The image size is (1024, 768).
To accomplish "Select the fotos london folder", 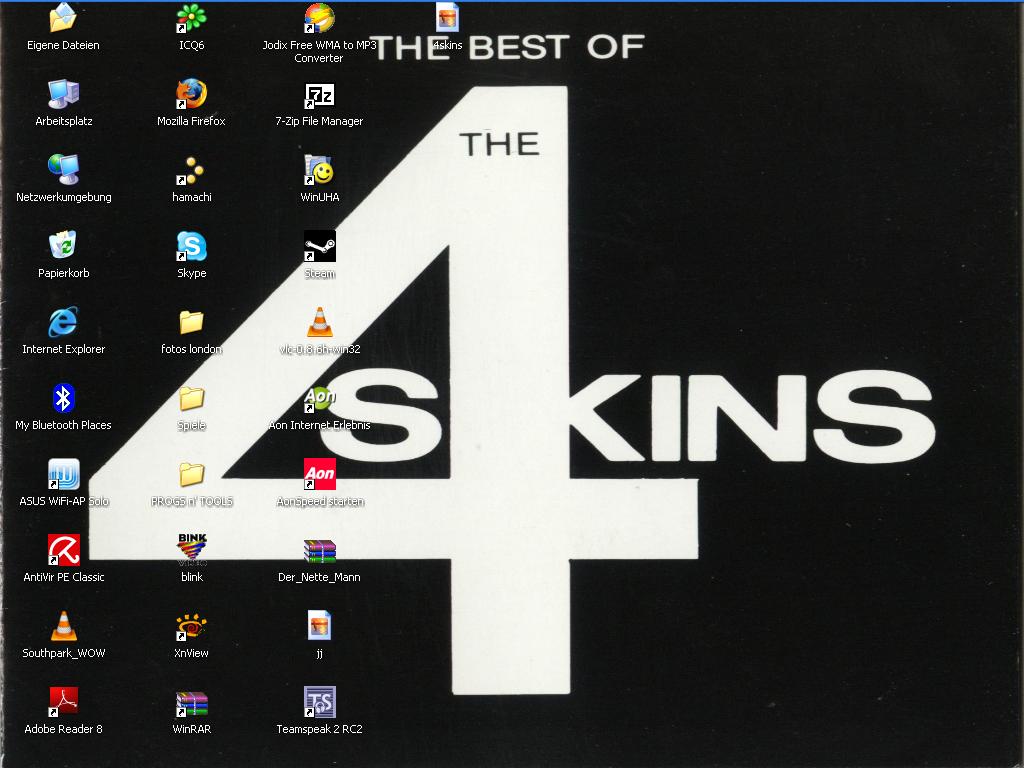I will (191, 323).
